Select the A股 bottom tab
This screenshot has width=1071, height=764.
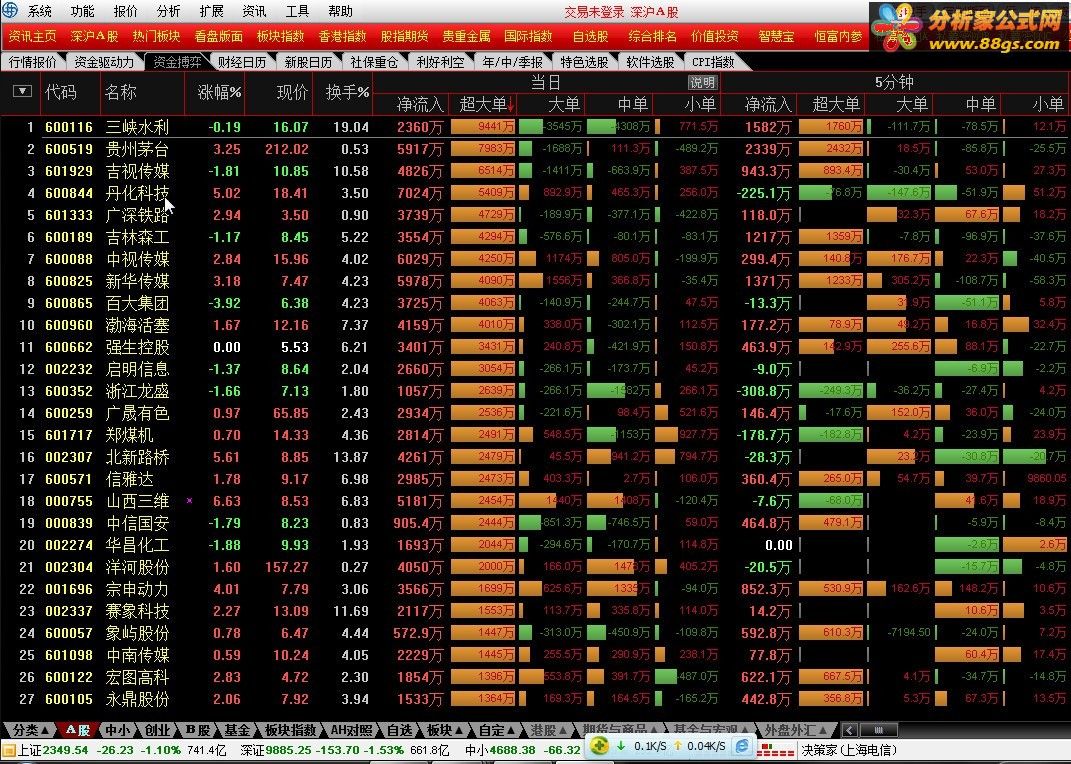[77, 730]
